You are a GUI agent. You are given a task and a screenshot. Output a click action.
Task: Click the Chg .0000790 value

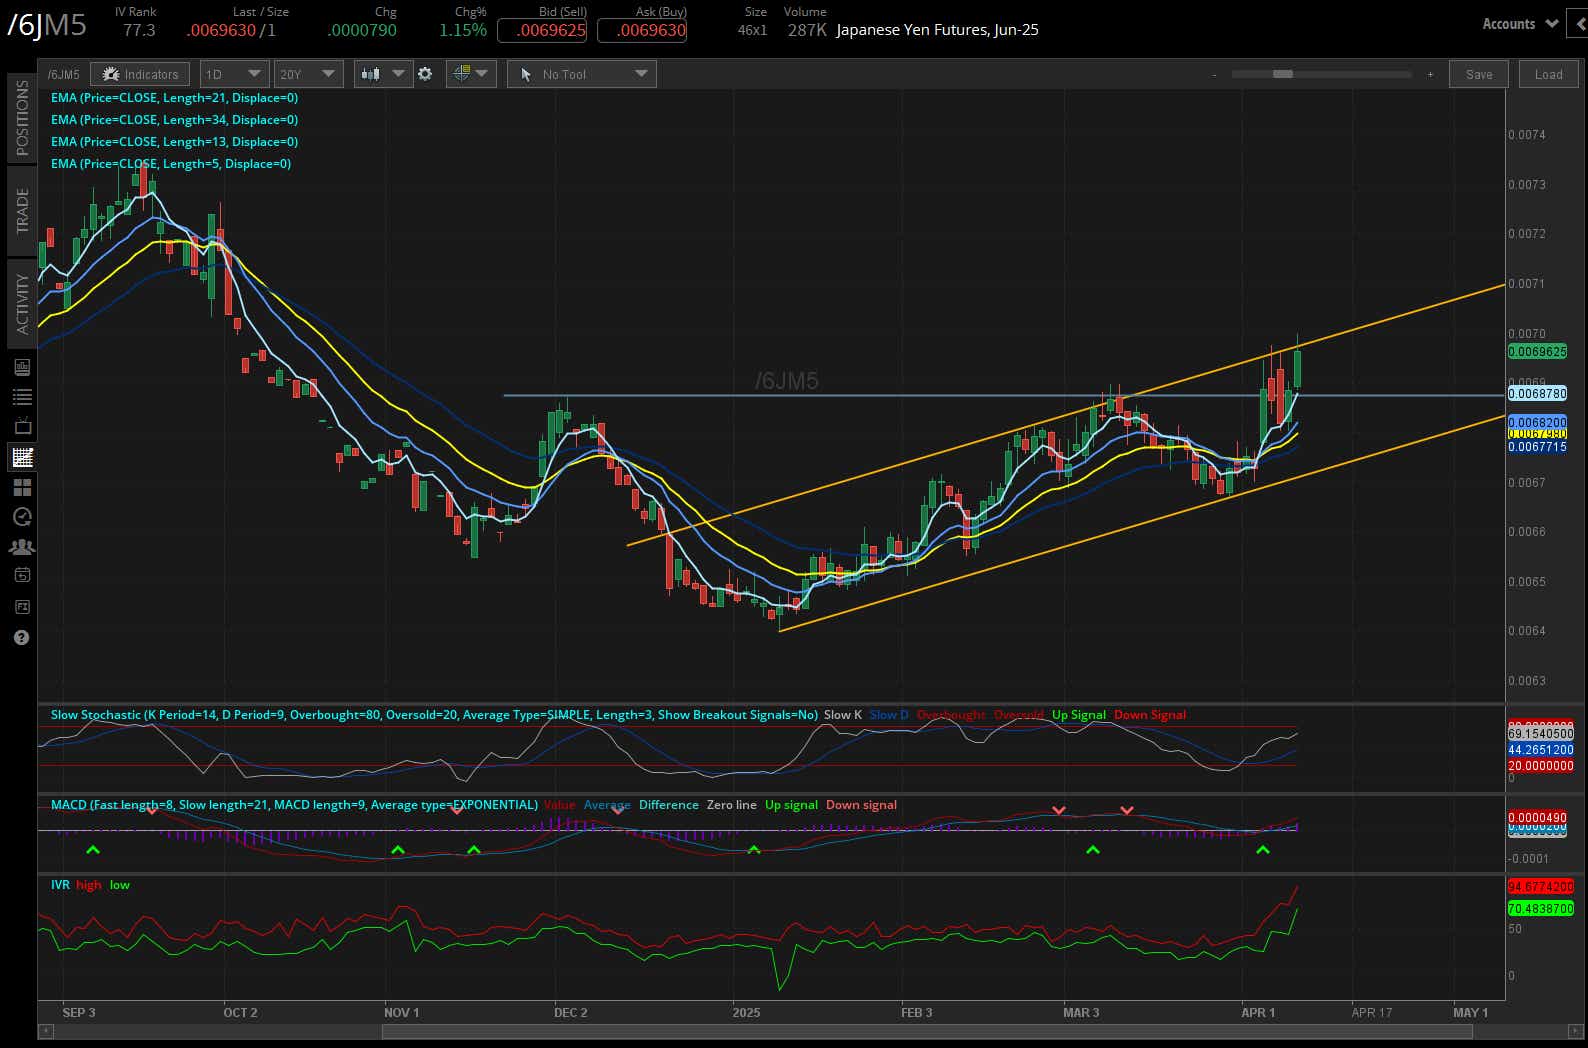tap(362, 30)
